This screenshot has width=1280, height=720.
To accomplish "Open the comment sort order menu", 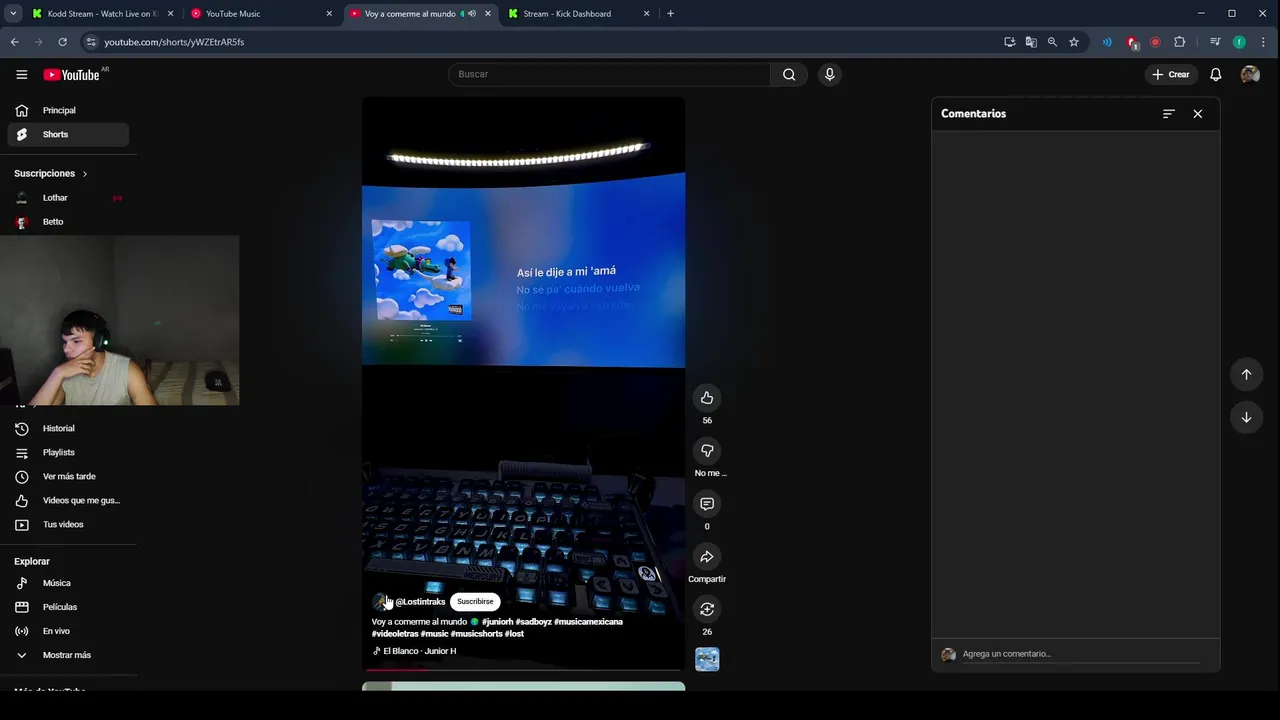I will pos(1168,114).
